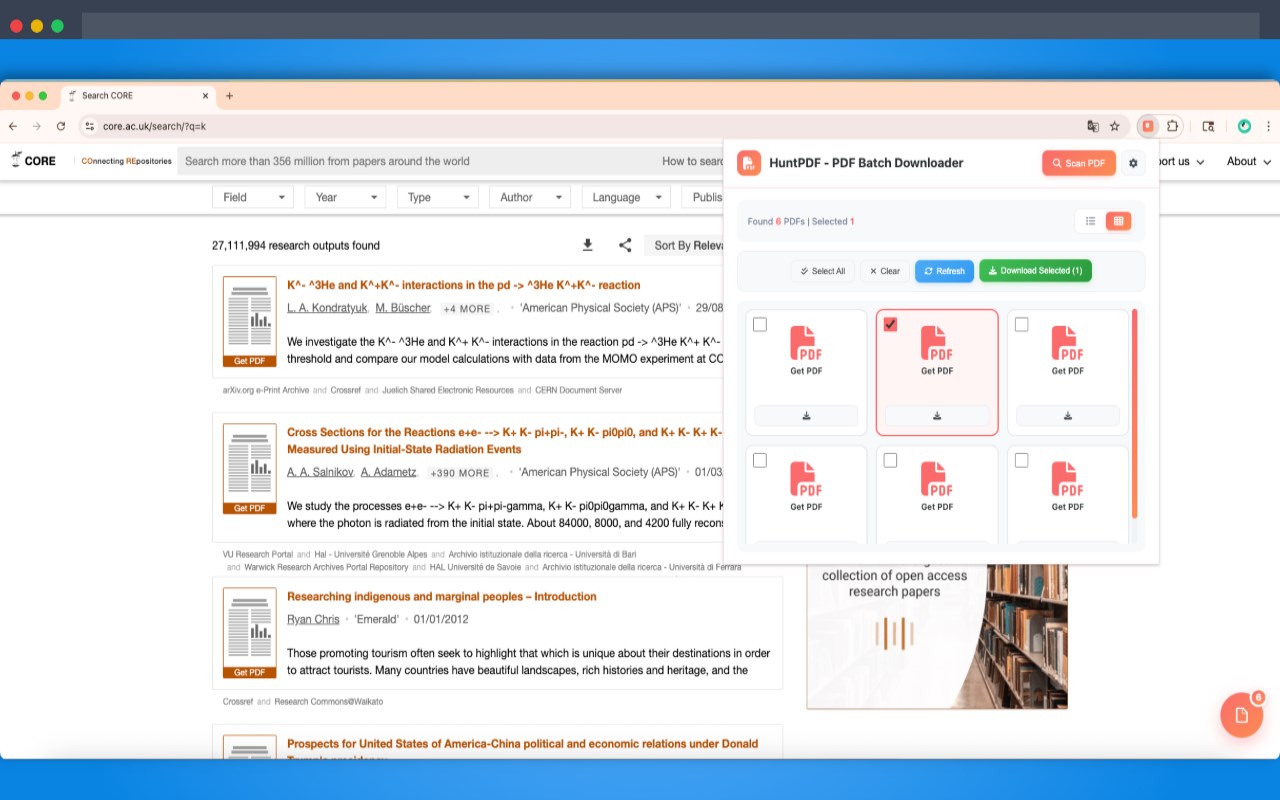This screenshot has width=1280, height=800.
Task: Click download icon under third PDF card
Action: [1067, 416]
